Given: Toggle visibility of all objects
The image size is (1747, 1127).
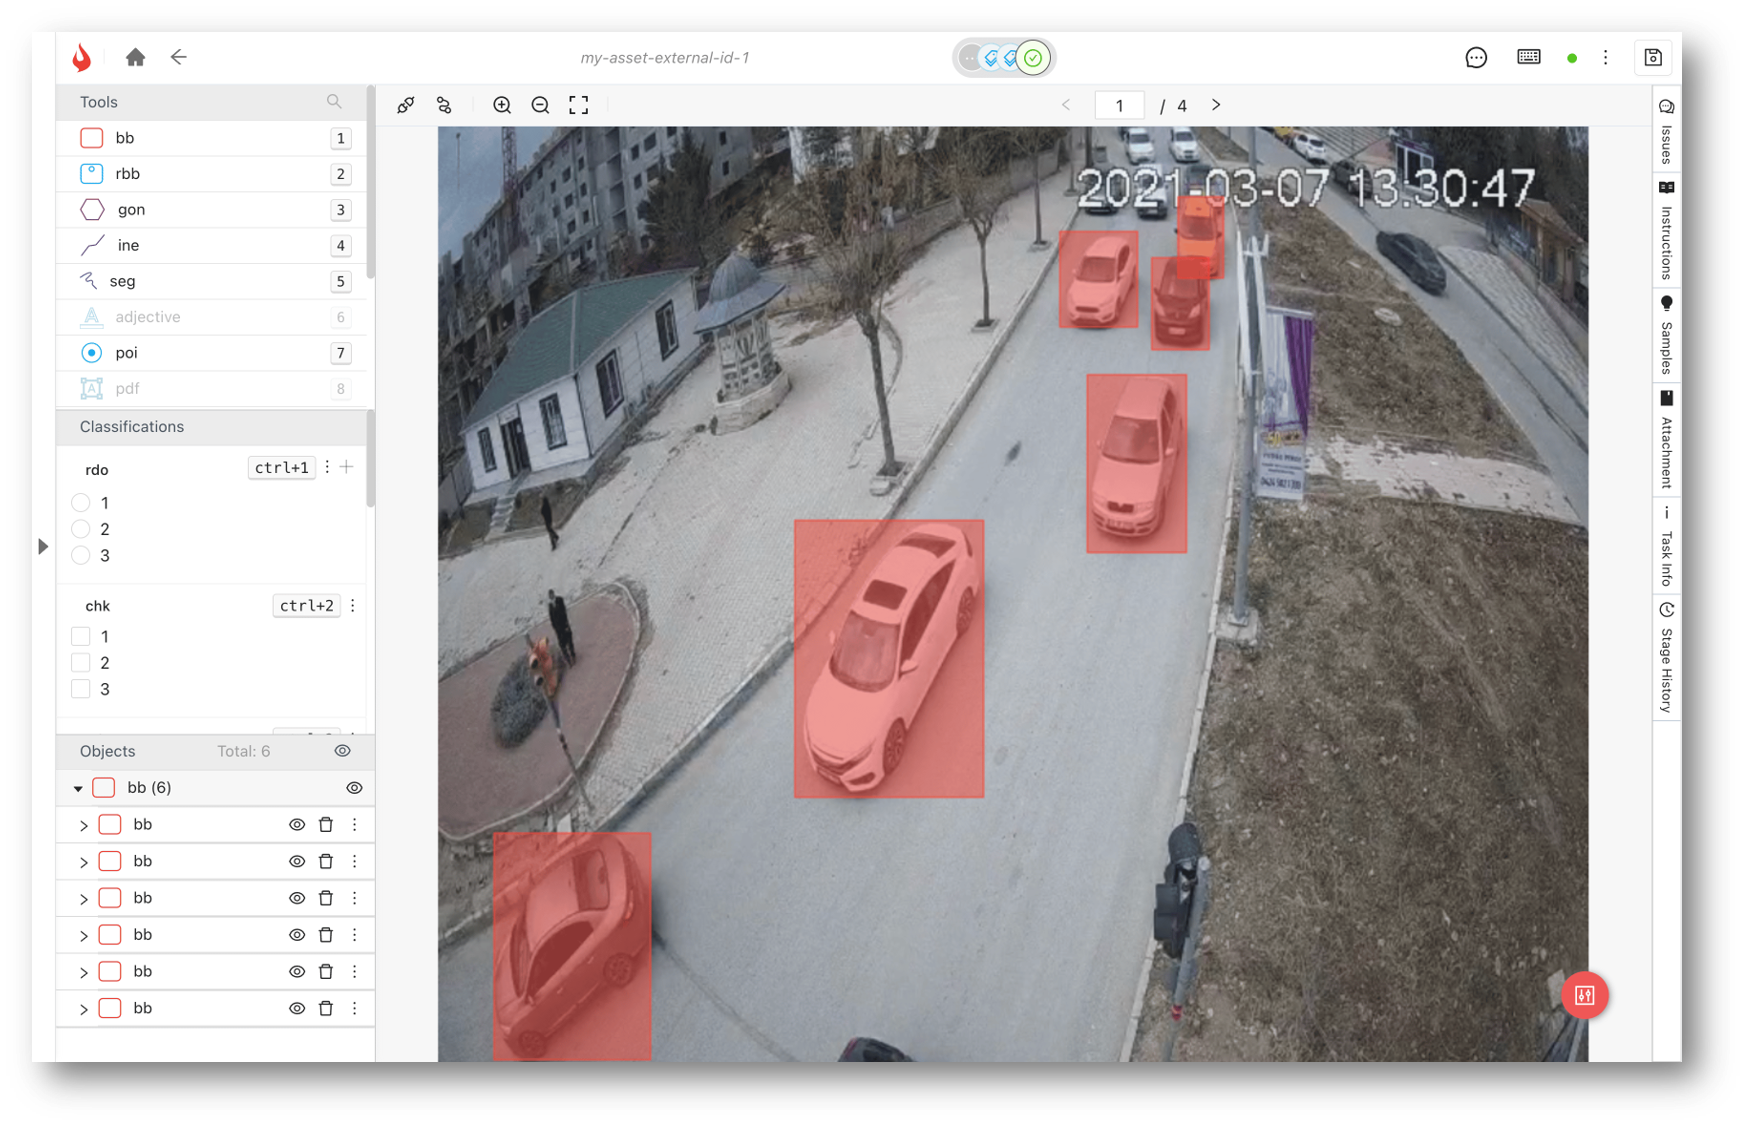Looking at the screenshot, I should point(342,751).
